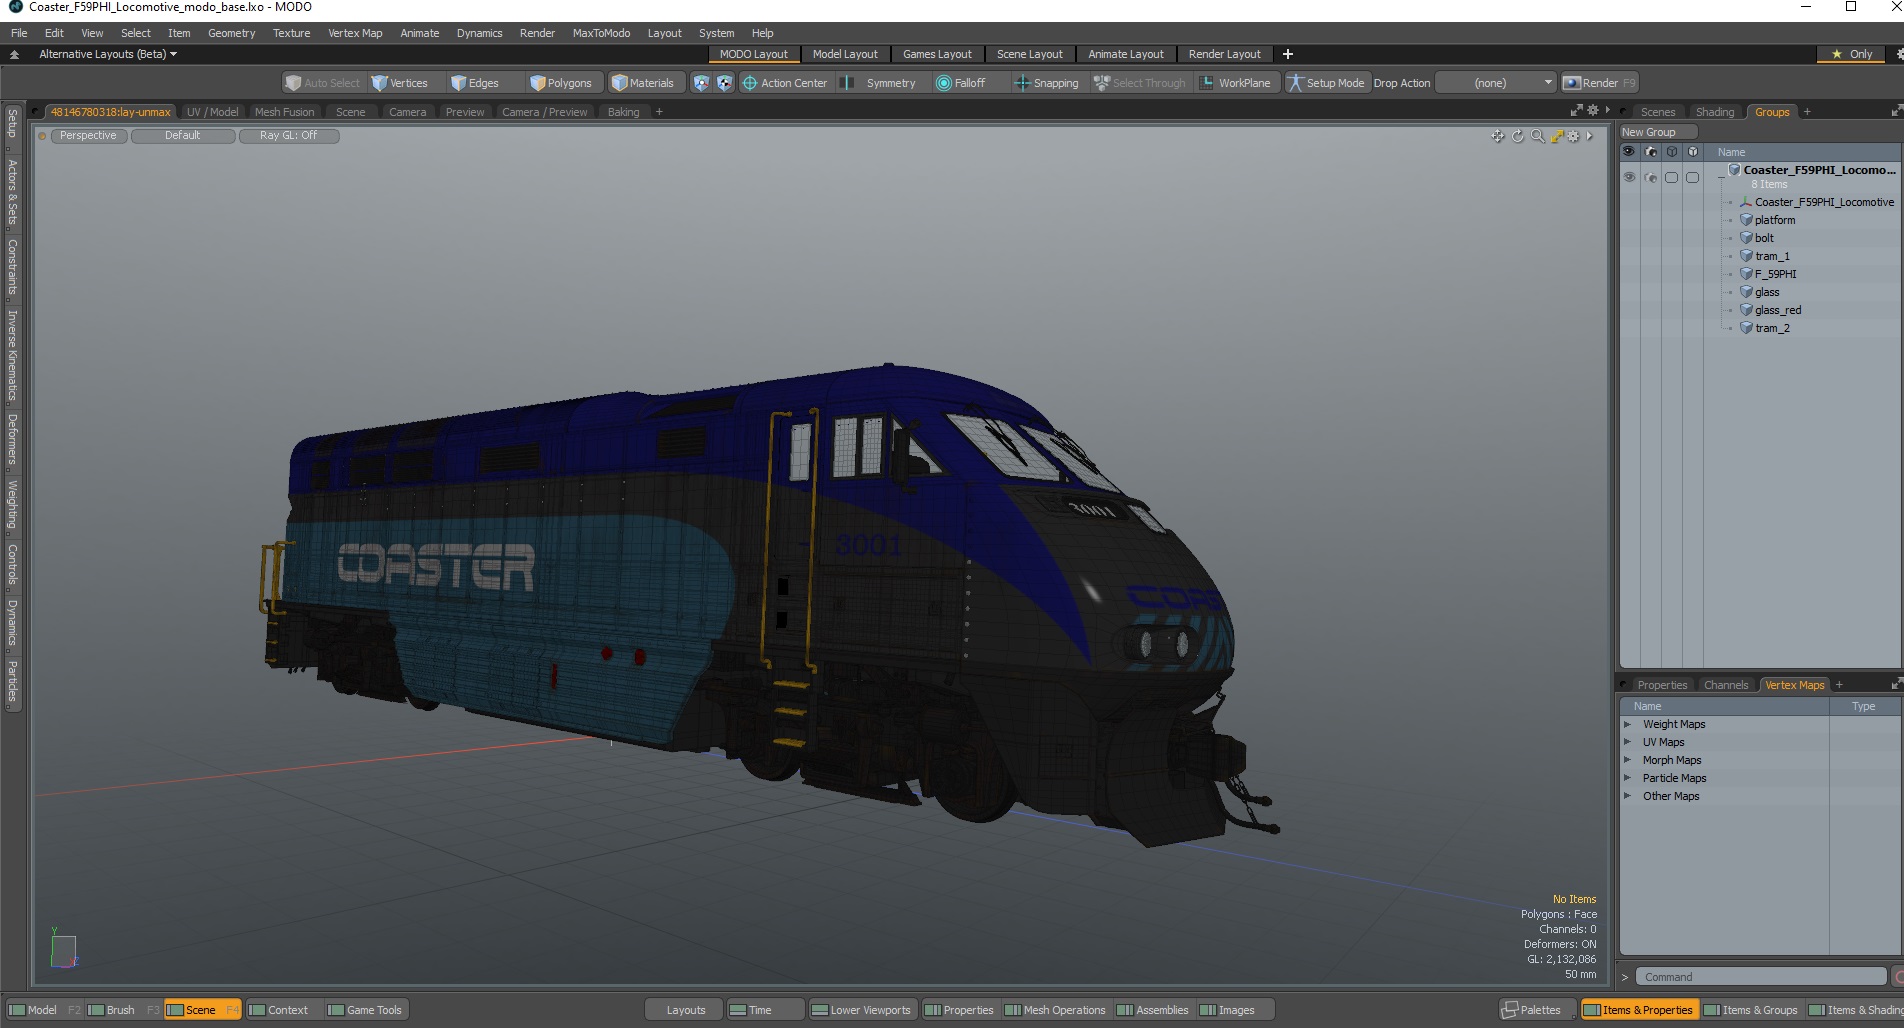
Task: Select Vertices selection mode
Action: click(x=399, y=83)
